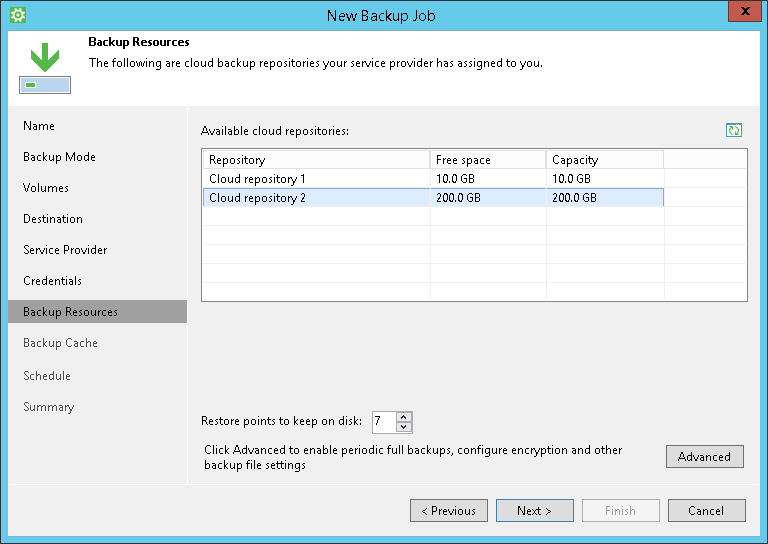Click the green download arrow wizard icon
This screenshot has width=768, height=544.
[45, 68]
